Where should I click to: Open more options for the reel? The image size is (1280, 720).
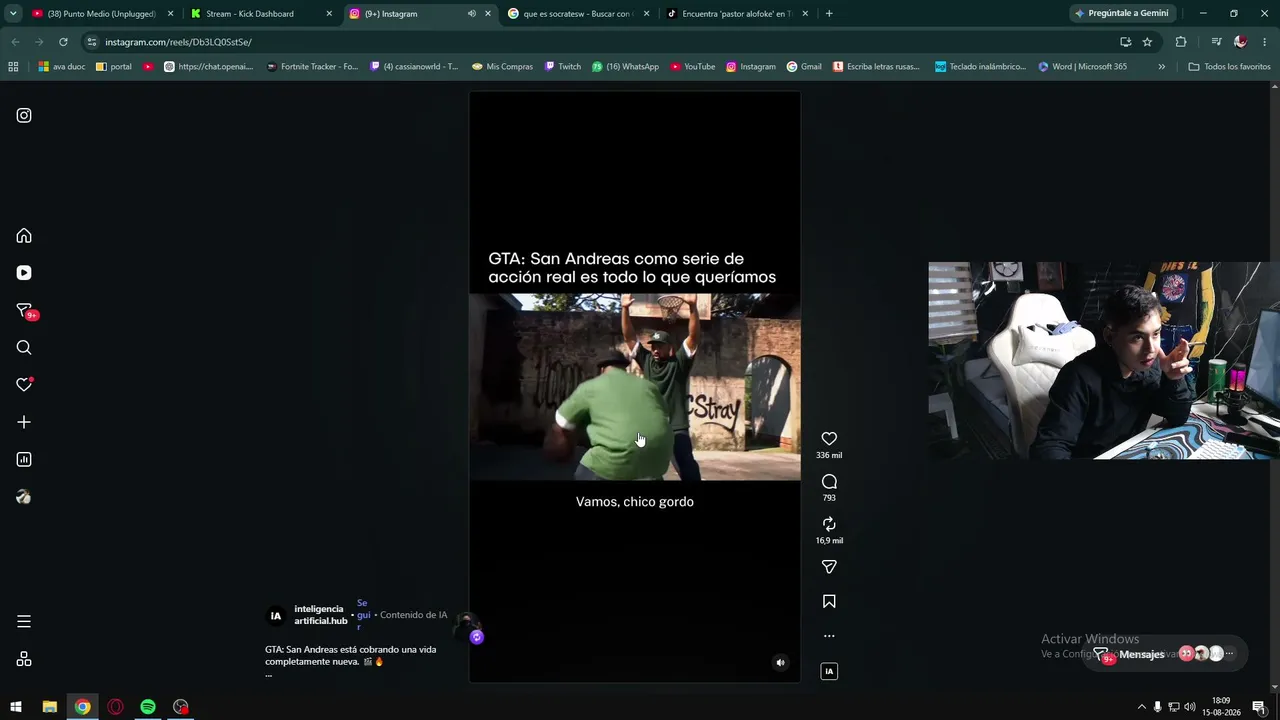pos(829,636)
